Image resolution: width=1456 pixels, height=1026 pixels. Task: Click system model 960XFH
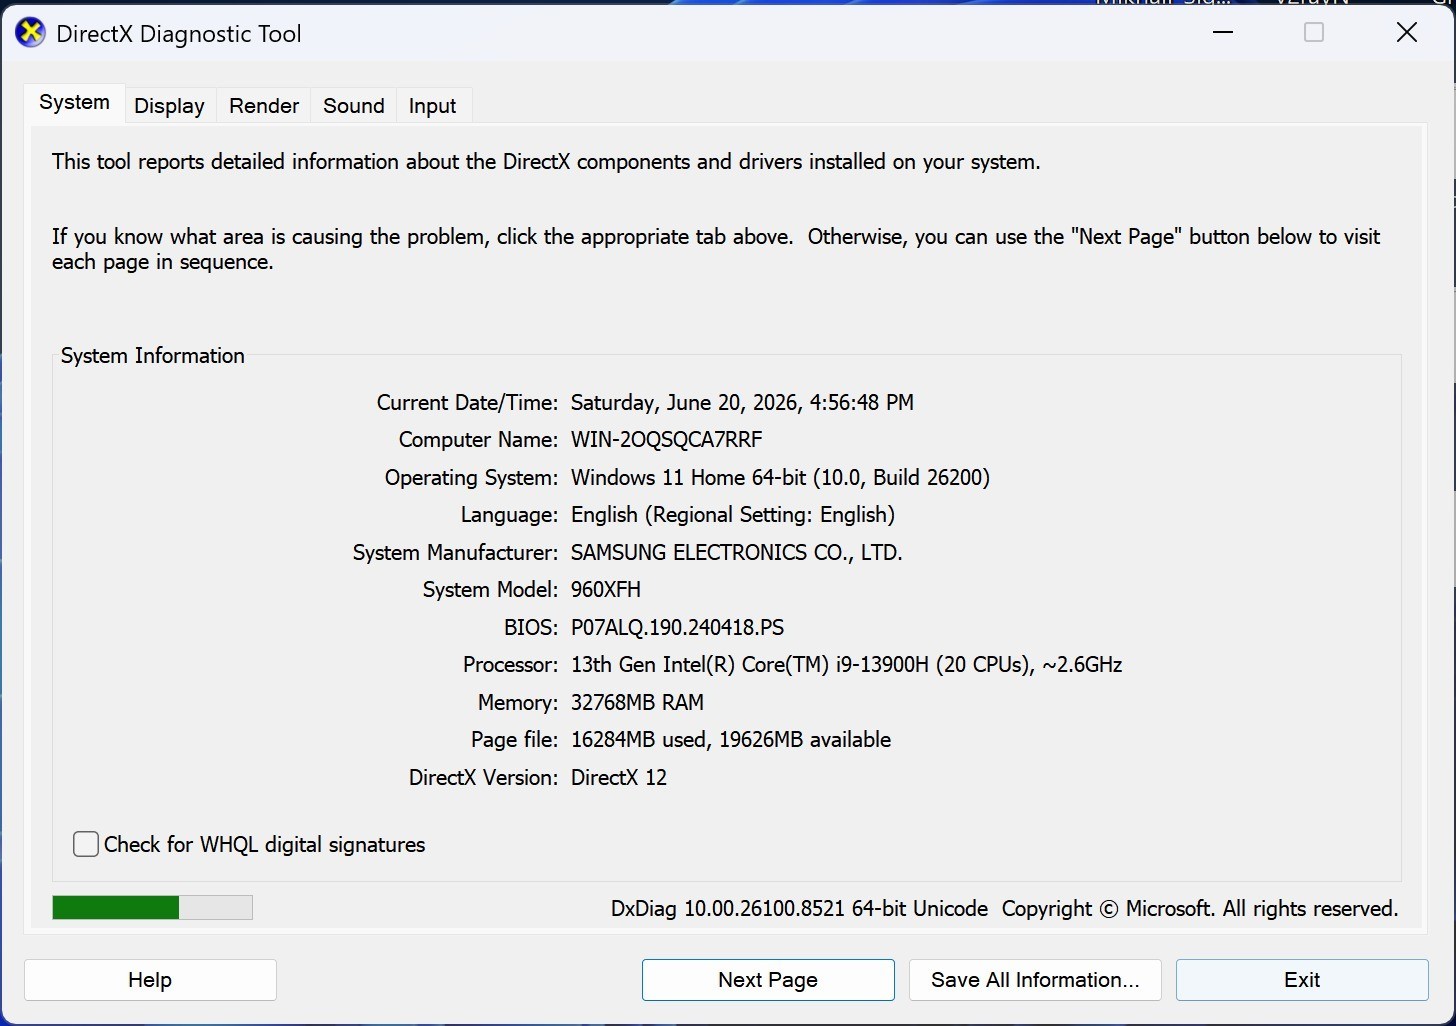click(x=606, y=590)
